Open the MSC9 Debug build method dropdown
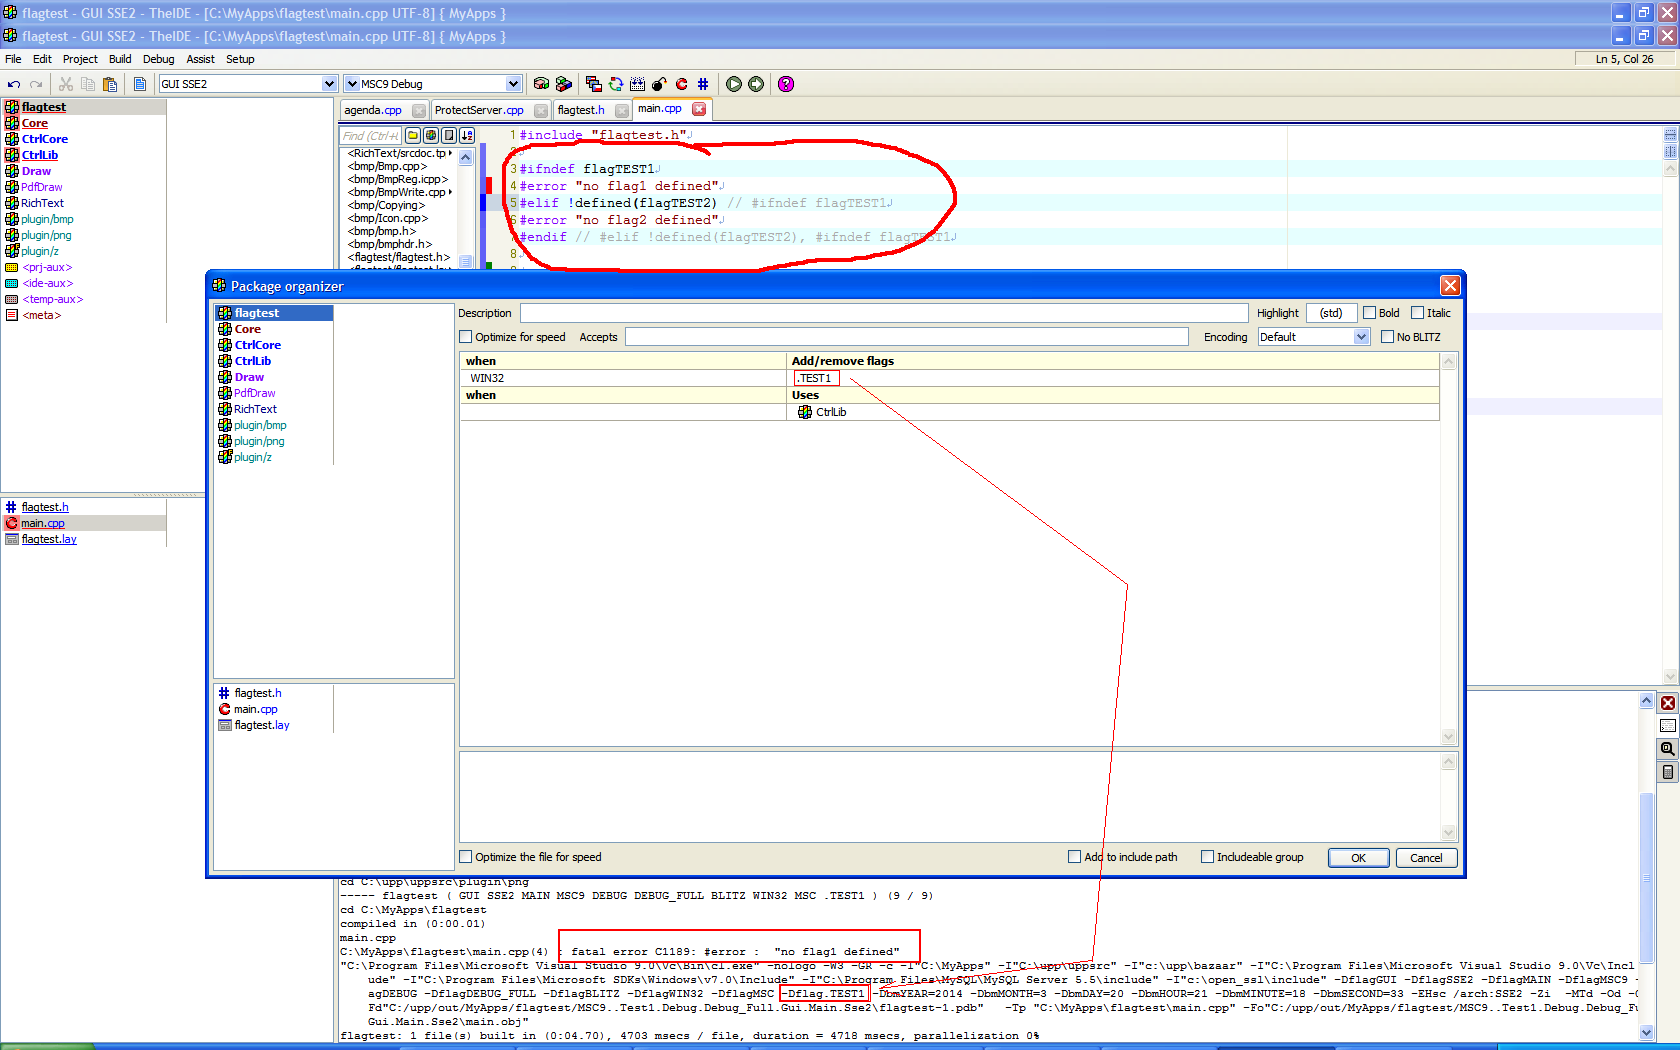Screen dimensions: 1680x1050 point(513,84)
